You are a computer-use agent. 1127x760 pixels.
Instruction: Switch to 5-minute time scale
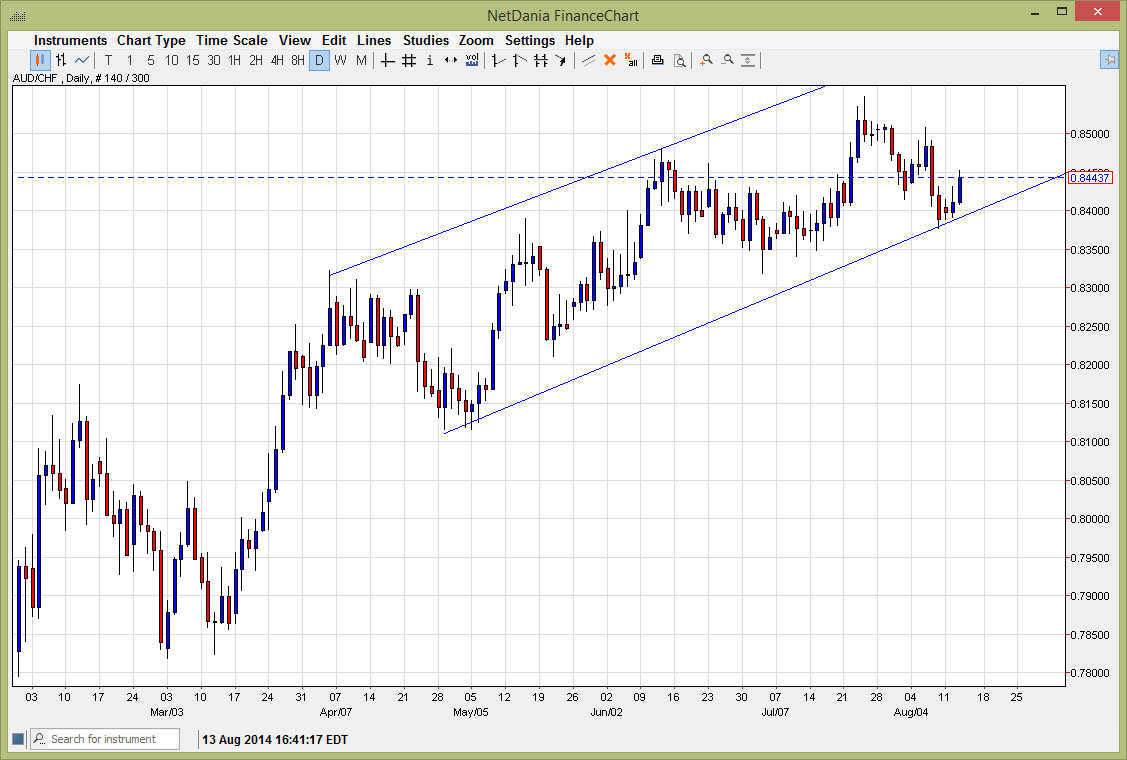pyautogui.click(x=150, y=60)
